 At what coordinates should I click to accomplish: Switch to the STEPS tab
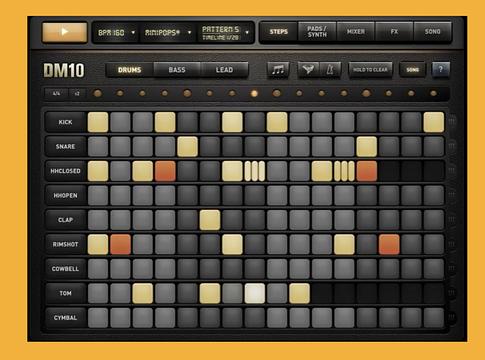coord(279,32)
